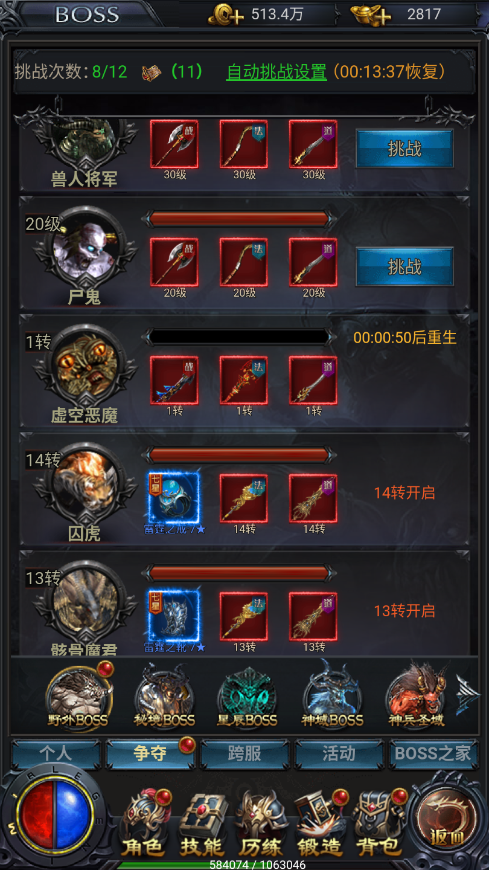The image size is (489, 870).
Task: Open the 历练 helmet icon
Action: click(262, 823)
